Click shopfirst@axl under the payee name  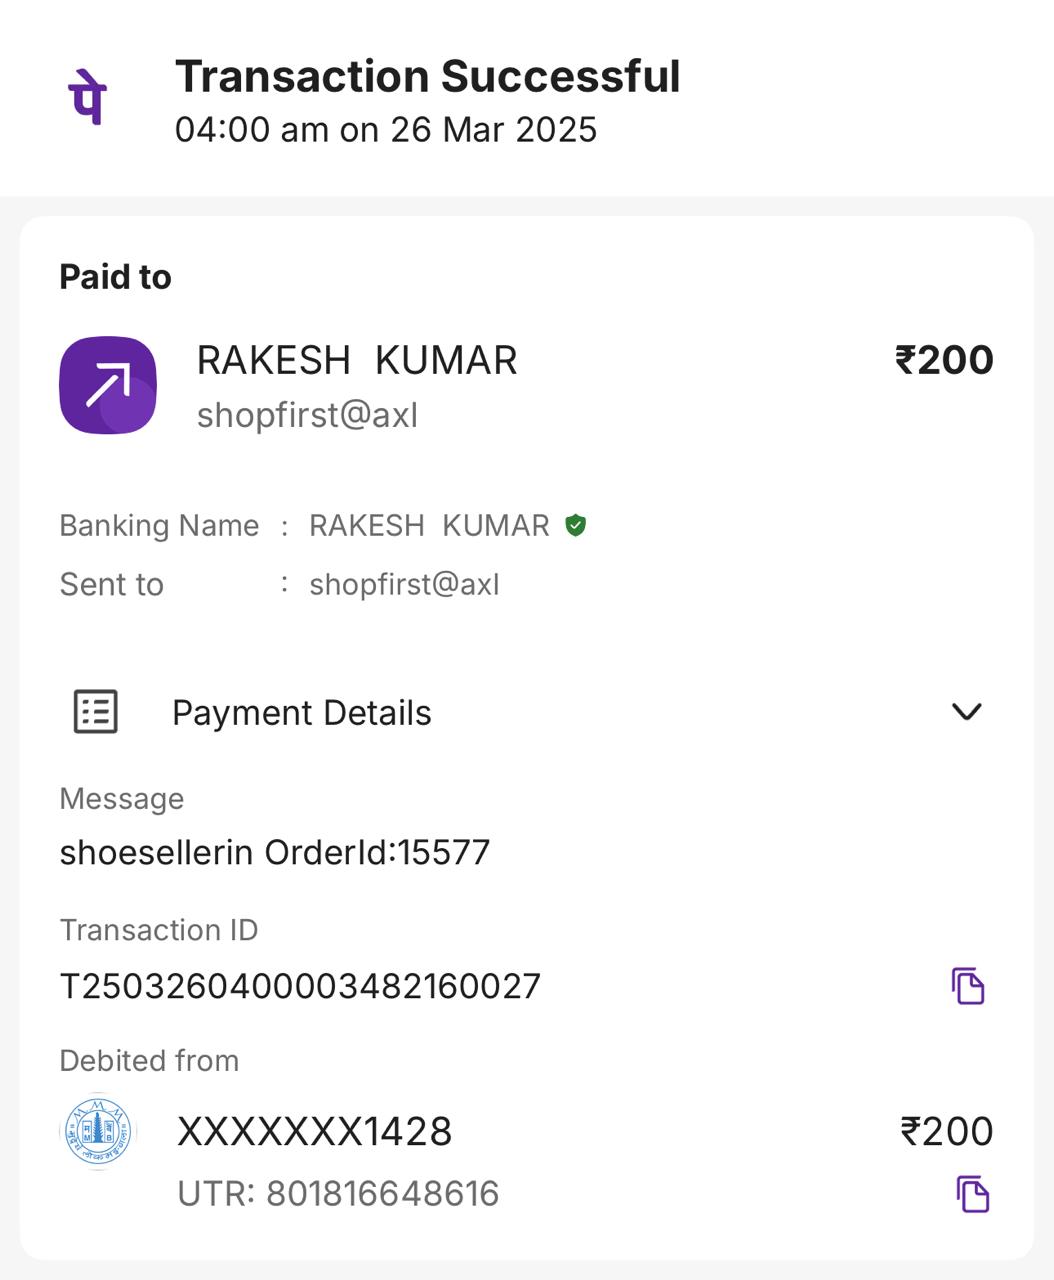tap(308, 415)
